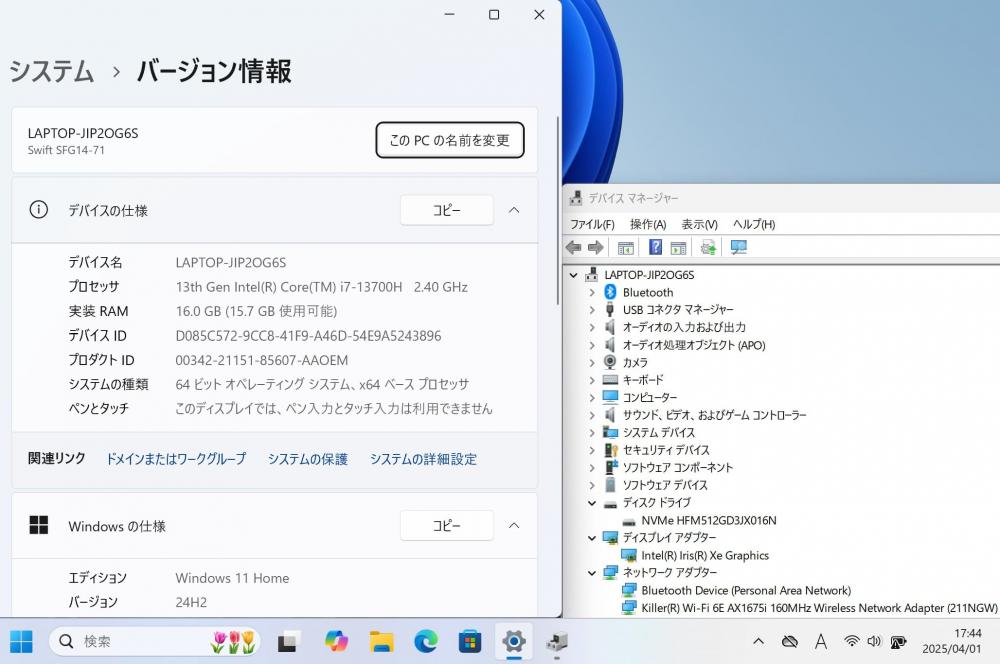Show hidden system tray icons
Viewport: 1000px width, 664px height.
tap(758, 641)
